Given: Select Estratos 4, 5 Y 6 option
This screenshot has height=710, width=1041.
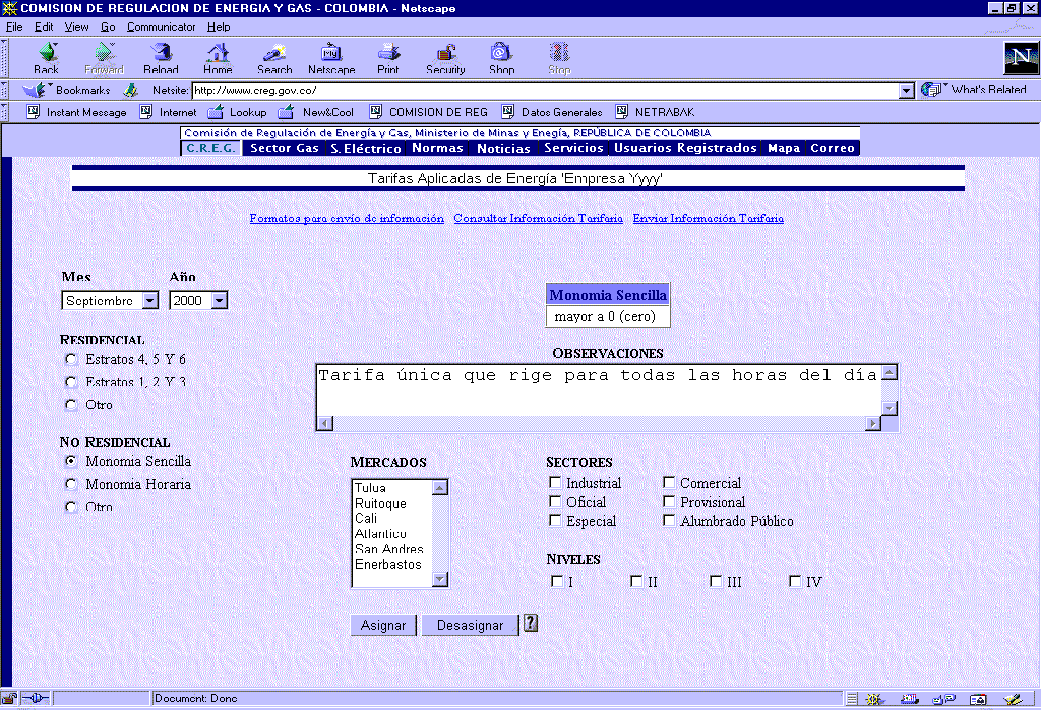Looking at the screenshot, I should coord(70,359).
